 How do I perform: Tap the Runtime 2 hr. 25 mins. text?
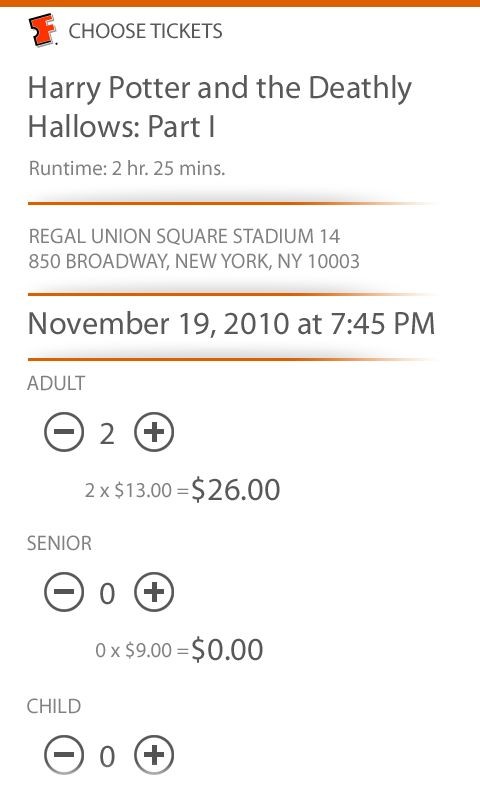click(127, 168)
